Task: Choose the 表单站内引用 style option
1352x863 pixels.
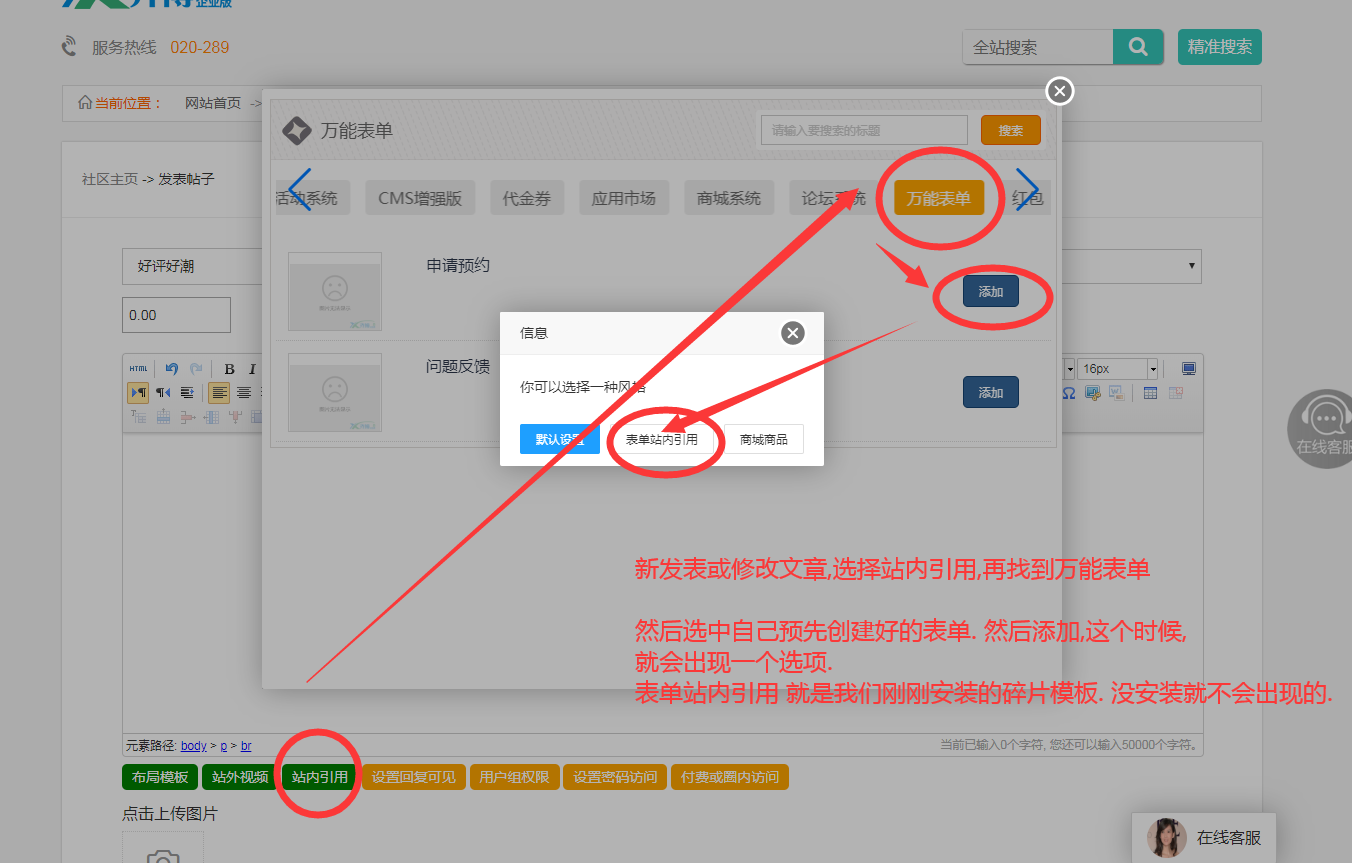Action: (661, 439)
